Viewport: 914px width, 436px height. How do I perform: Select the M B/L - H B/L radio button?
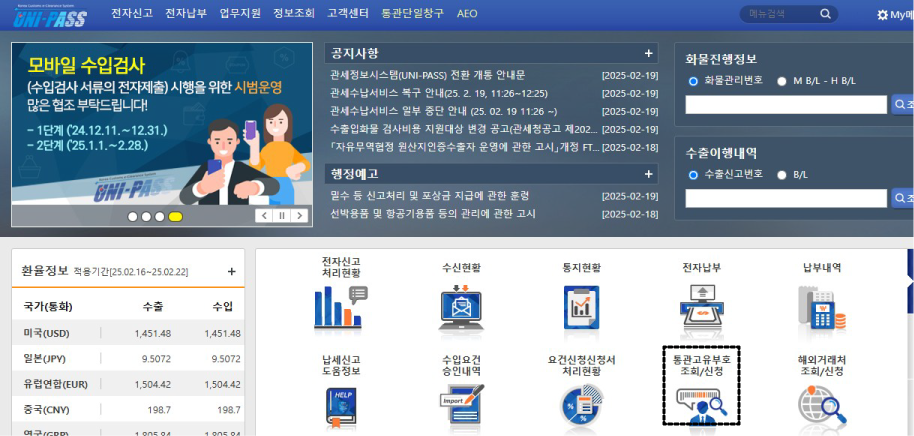tap(782, 82)
